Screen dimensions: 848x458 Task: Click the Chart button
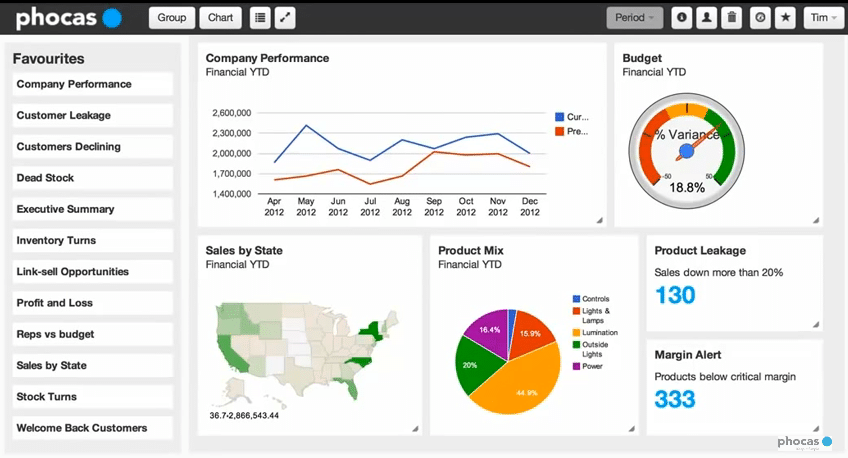coord(220,18)
